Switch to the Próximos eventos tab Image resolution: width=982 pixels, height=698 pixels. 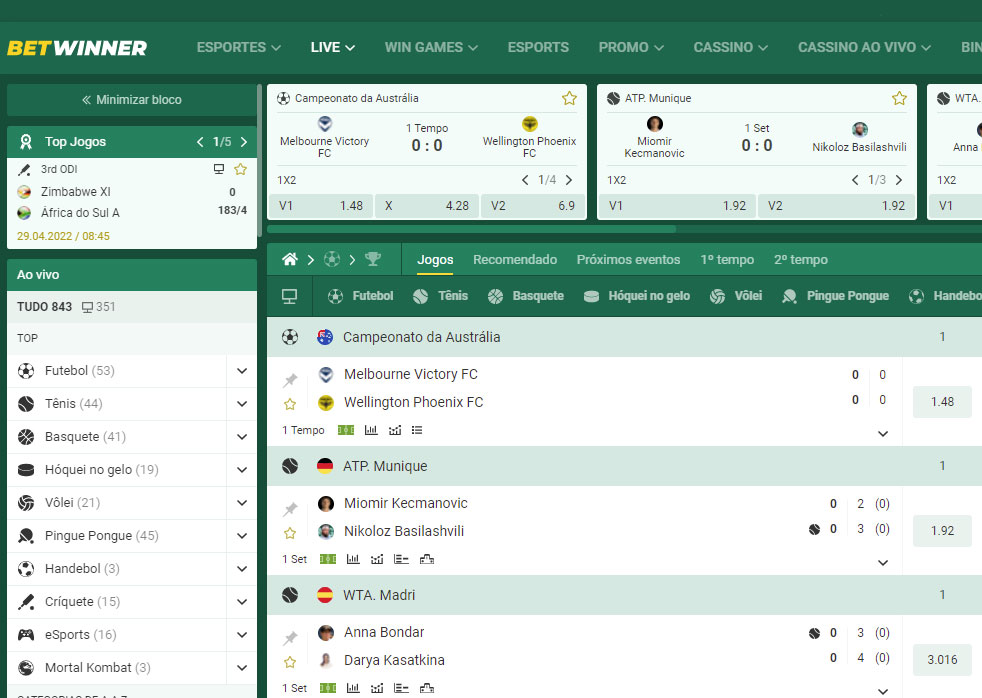[628, 260]
